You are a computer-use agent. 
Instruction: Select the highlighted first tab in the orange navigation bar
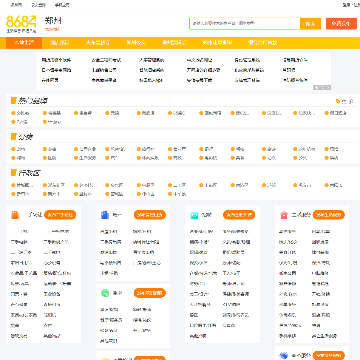click(24, 43)
